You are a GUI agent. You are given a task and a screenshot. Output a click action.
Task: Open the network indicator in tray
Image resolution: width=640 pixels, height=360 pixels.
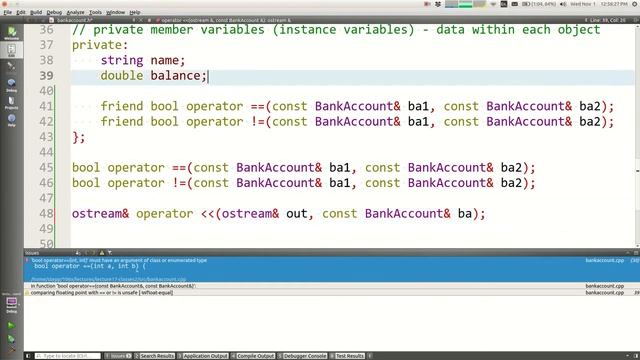click(x=493, y=4)
